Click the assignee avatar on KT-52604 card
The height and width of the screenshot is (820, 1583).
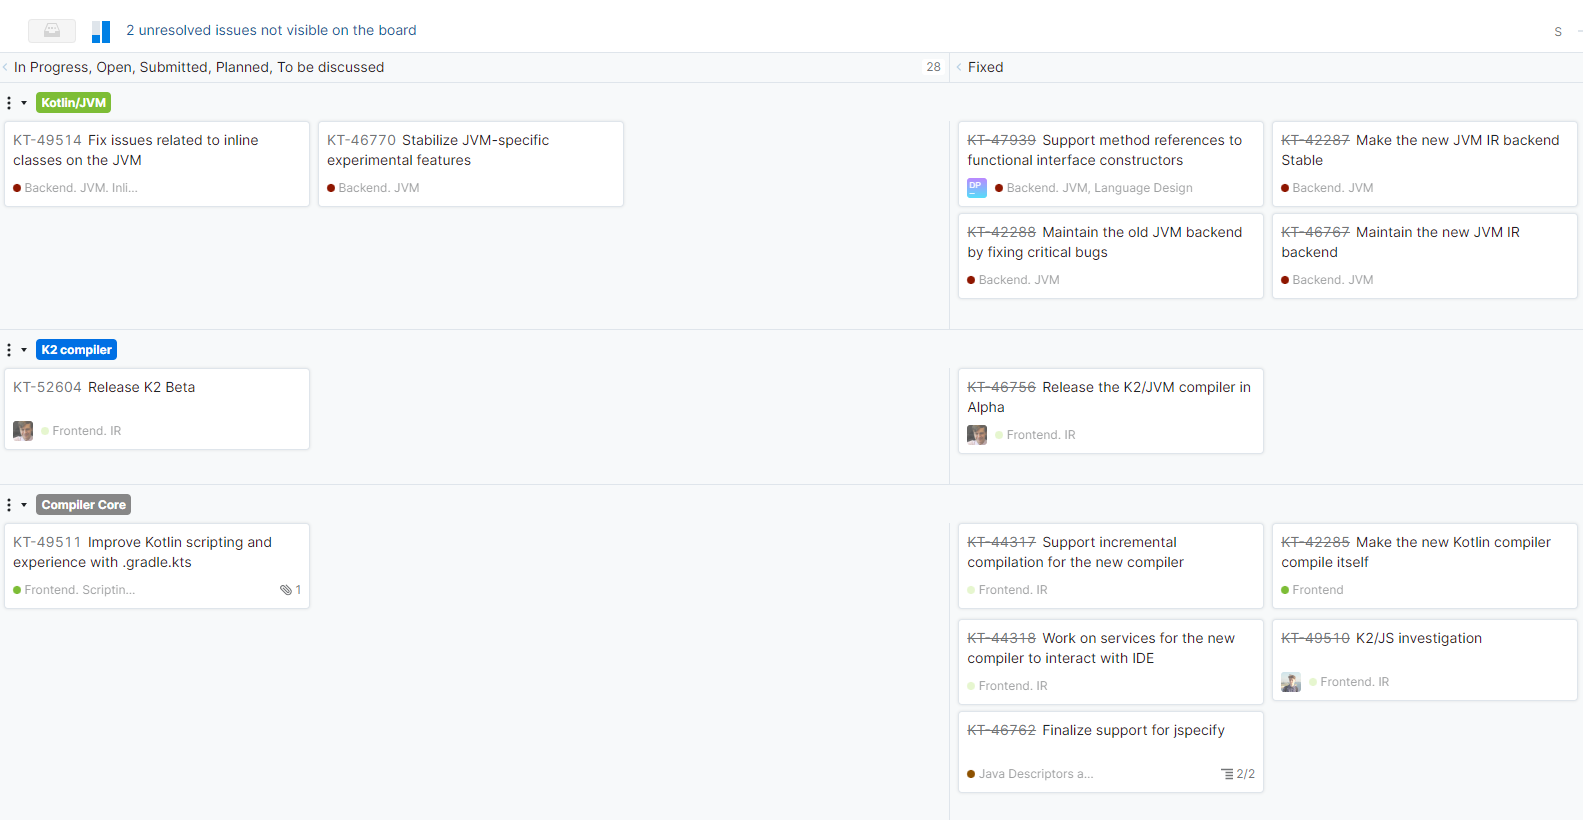pyautogui.click(x=23, y=431)
